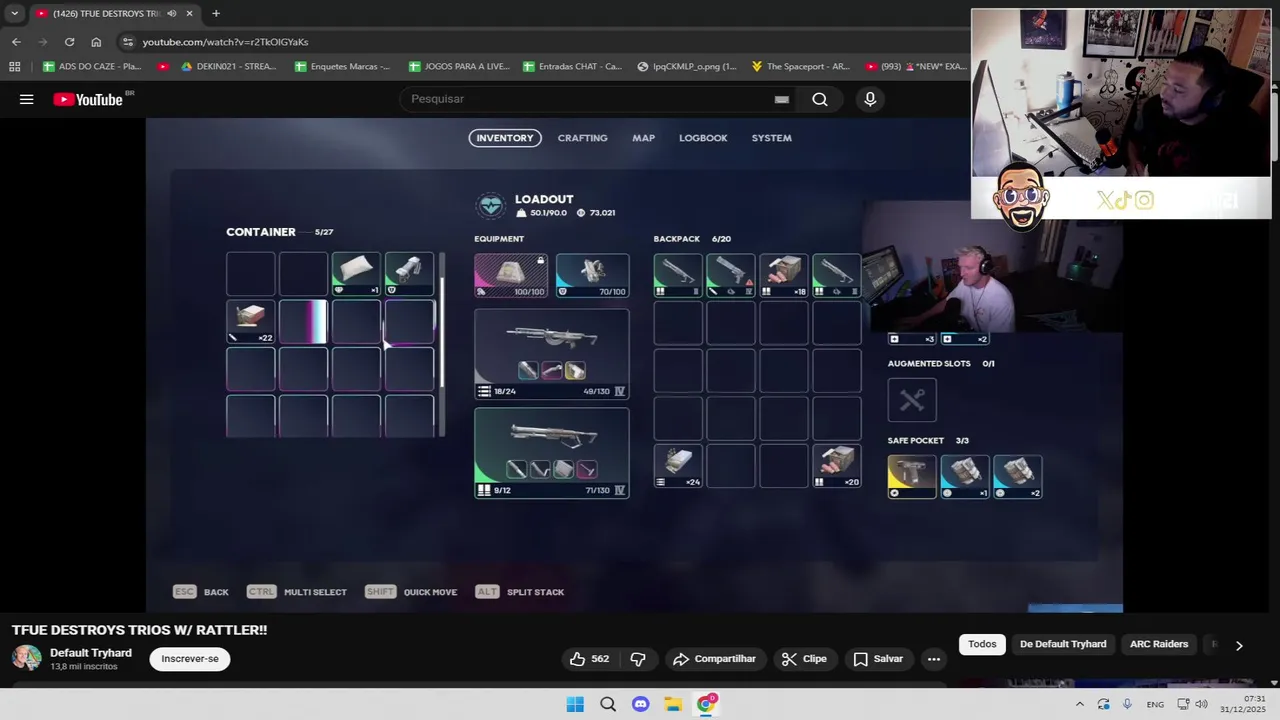Viewport: 1280px width, 720px height.
Task: Show hidden system tray icons chevron
Action: click(x=1079, y=704)
